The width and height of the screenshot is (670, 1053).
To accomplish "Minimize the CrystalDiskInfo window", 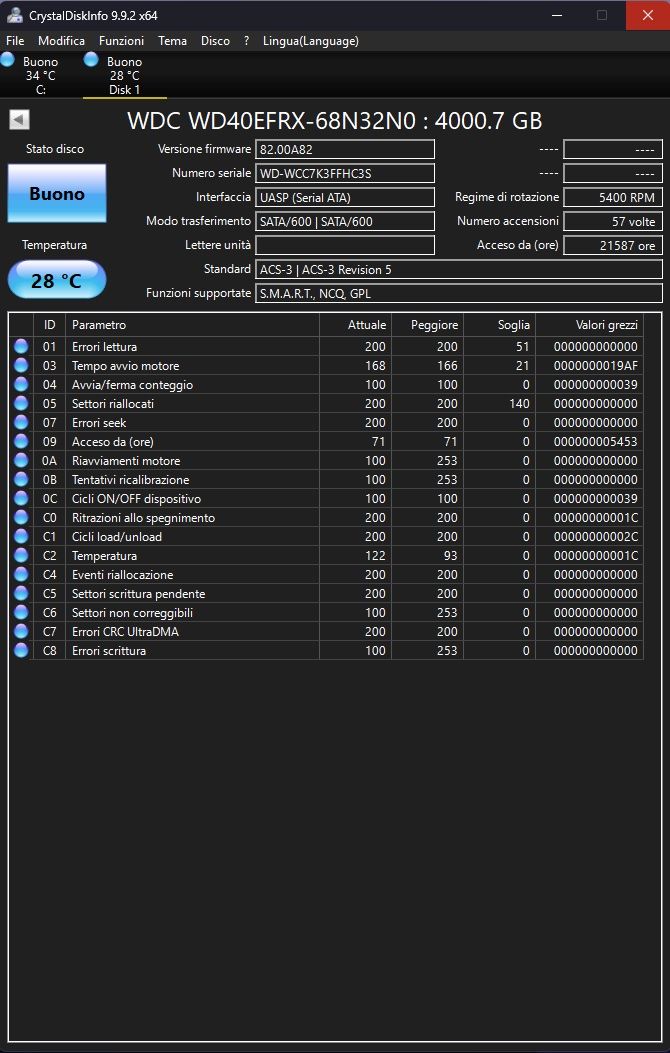I will (557, 15).
